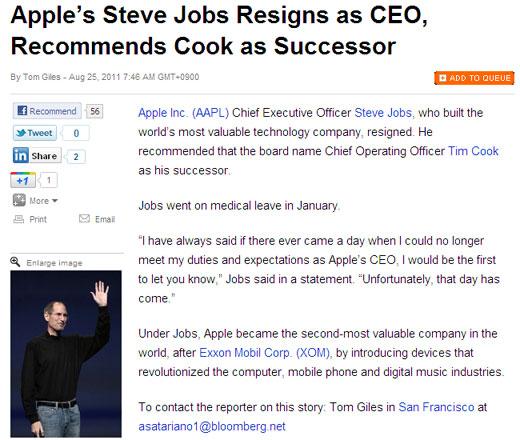Click the Google +1 button
This screenshot has height=440, width=520.
[23, 180]
